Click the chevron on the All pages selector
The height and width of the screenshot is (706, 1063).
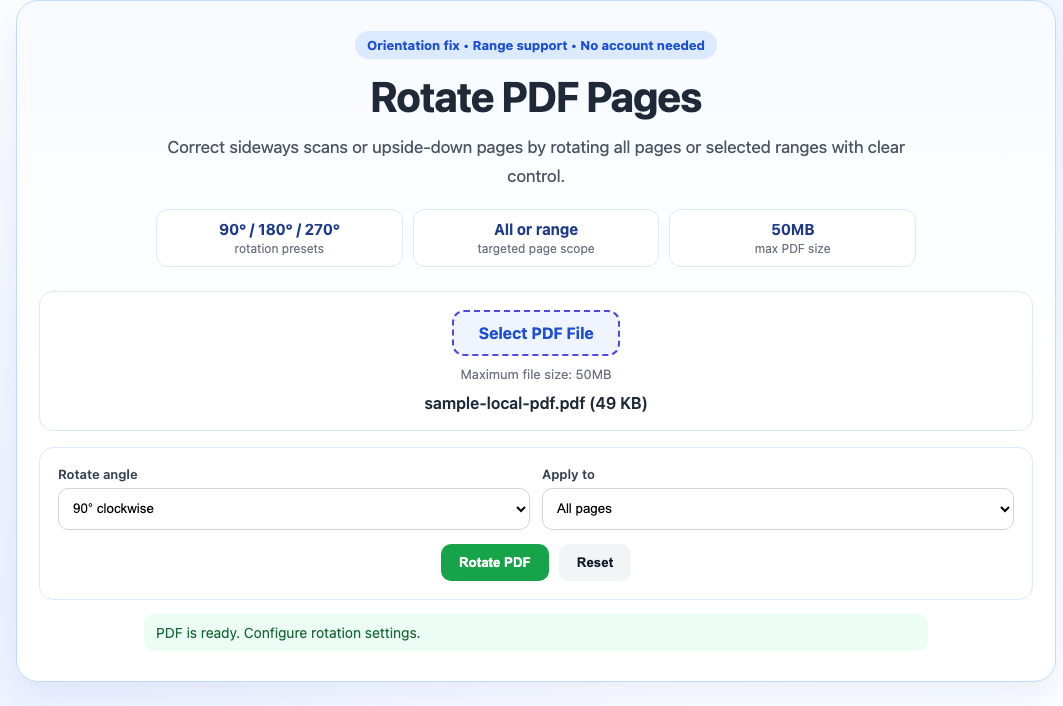point(1005,509)
